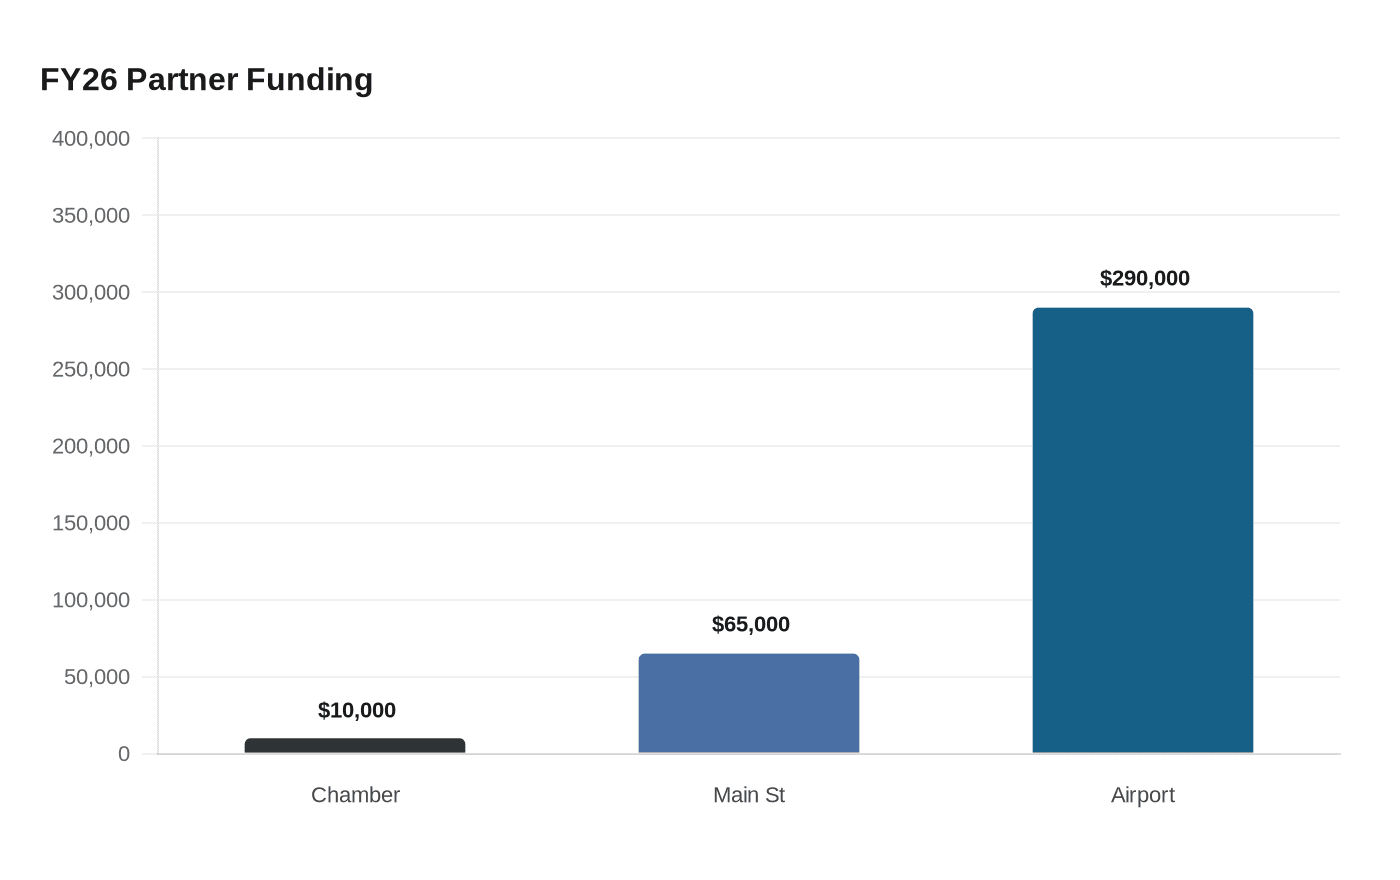The height and width of the screenshot is (880, 1400).
Task: Click the Main St axis label
Action: 749,795
